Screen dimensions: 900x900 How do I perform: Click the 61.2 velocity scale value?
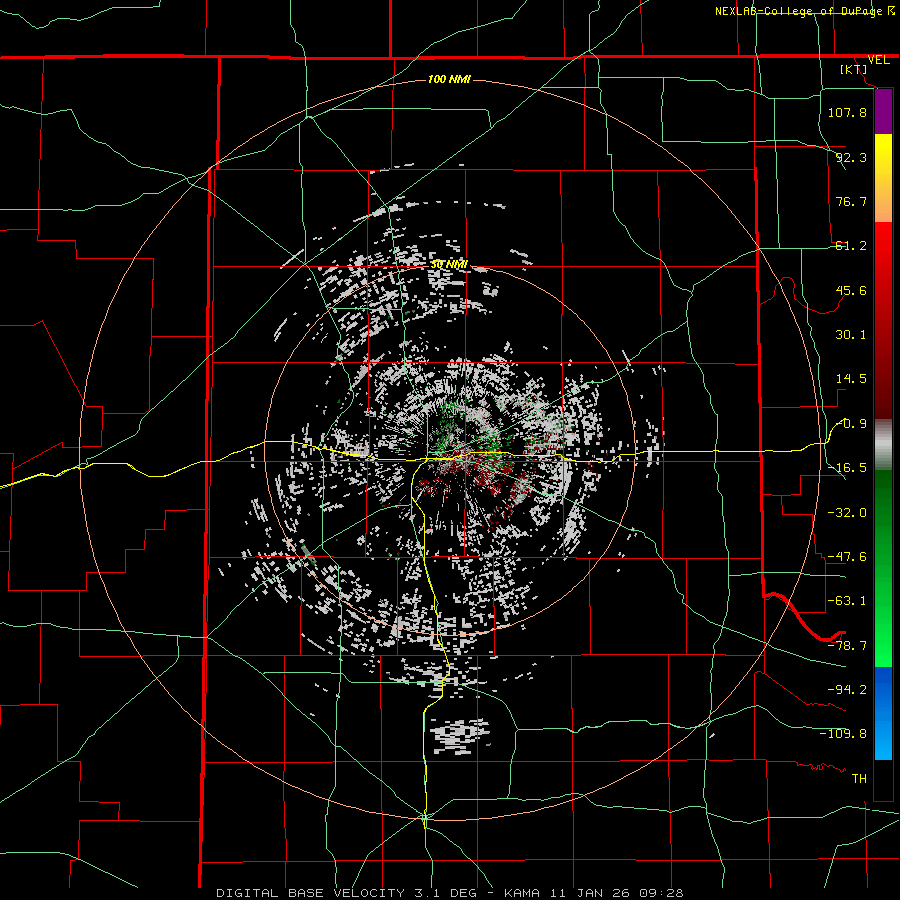[851, 246]
